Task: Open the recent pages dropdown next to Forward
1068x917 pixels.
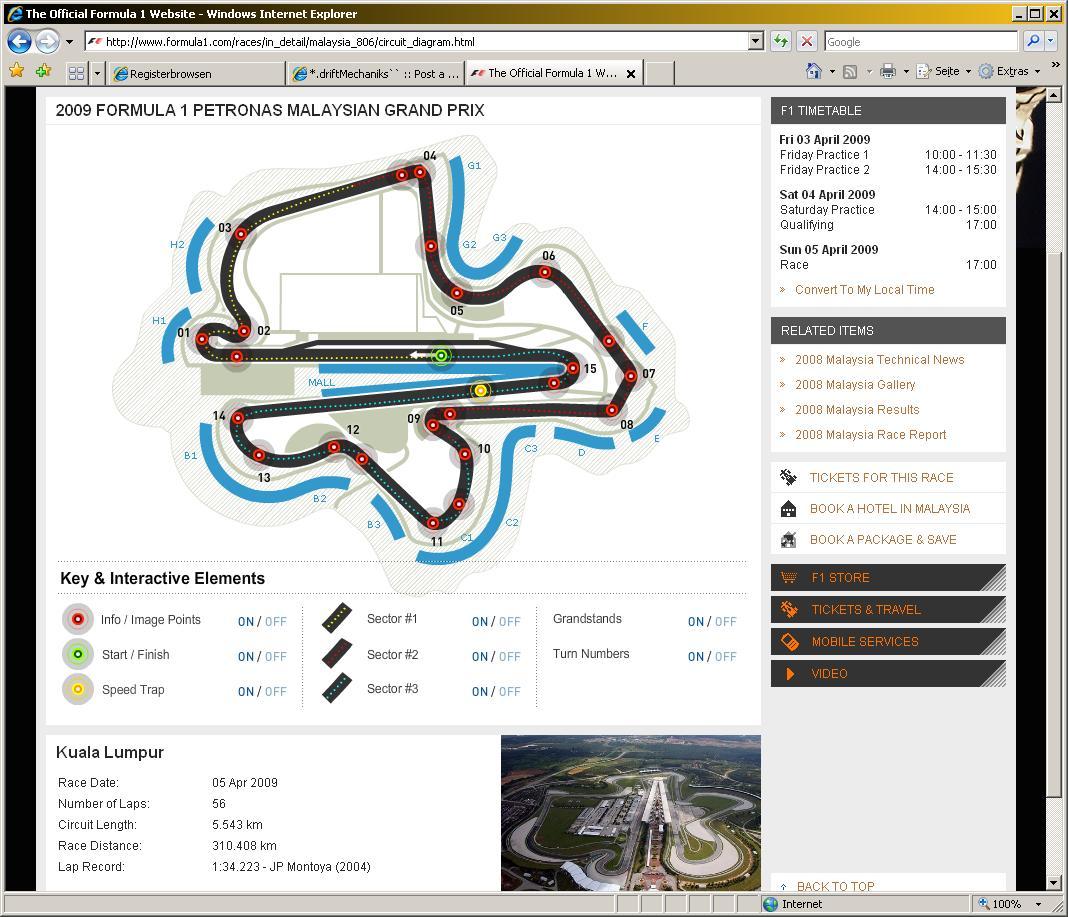Action: click(69, 42)
